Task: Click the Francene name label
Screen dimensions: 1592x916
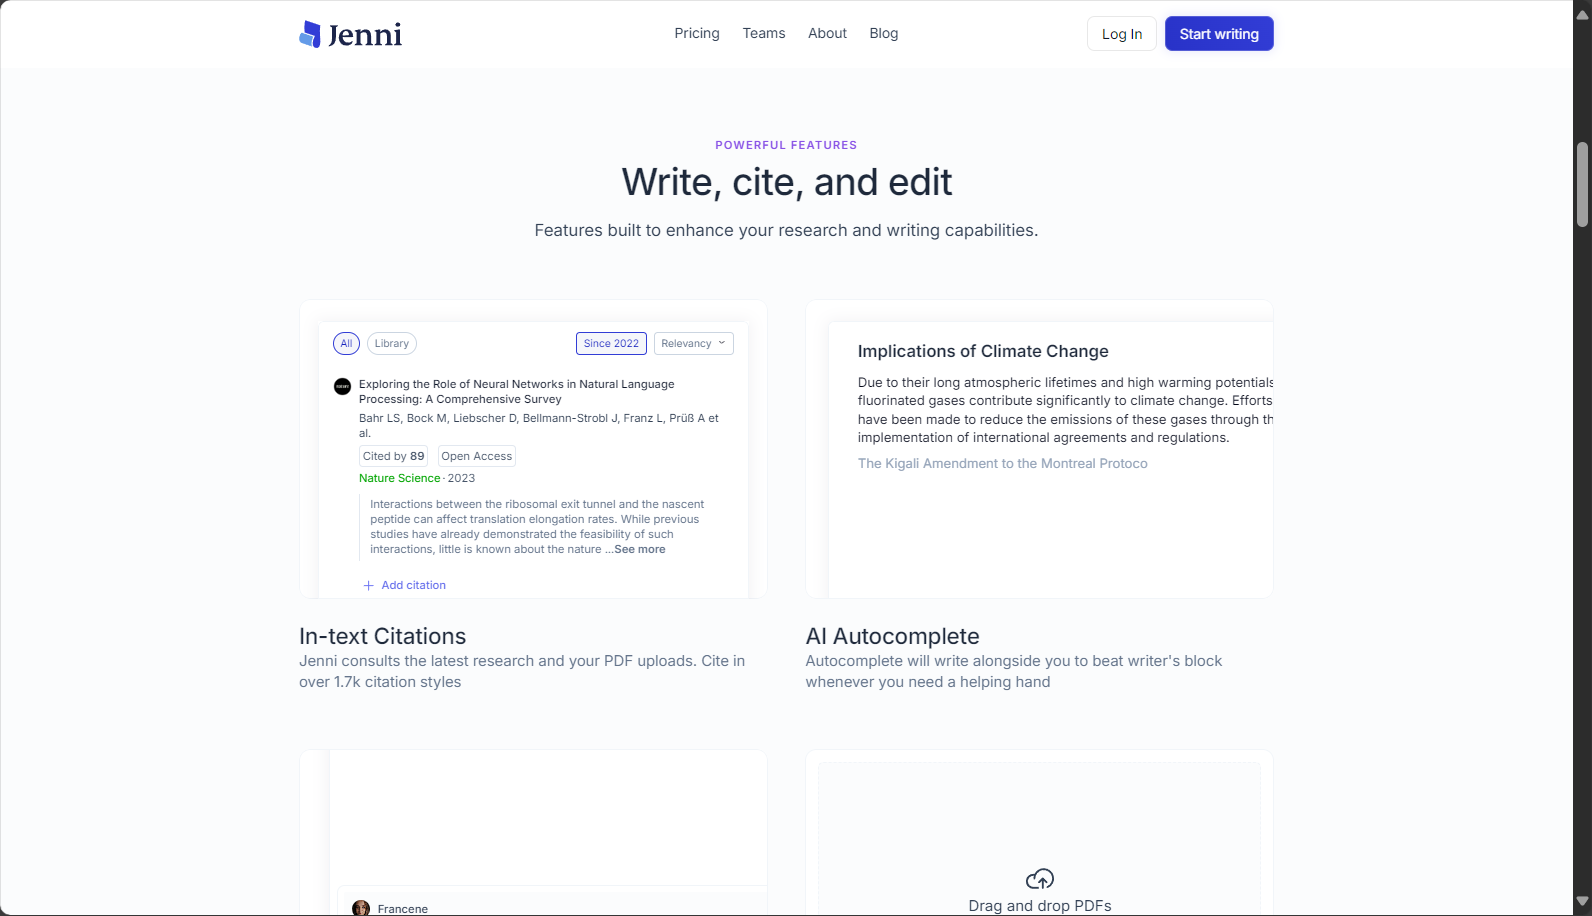Action: (403, 909)
